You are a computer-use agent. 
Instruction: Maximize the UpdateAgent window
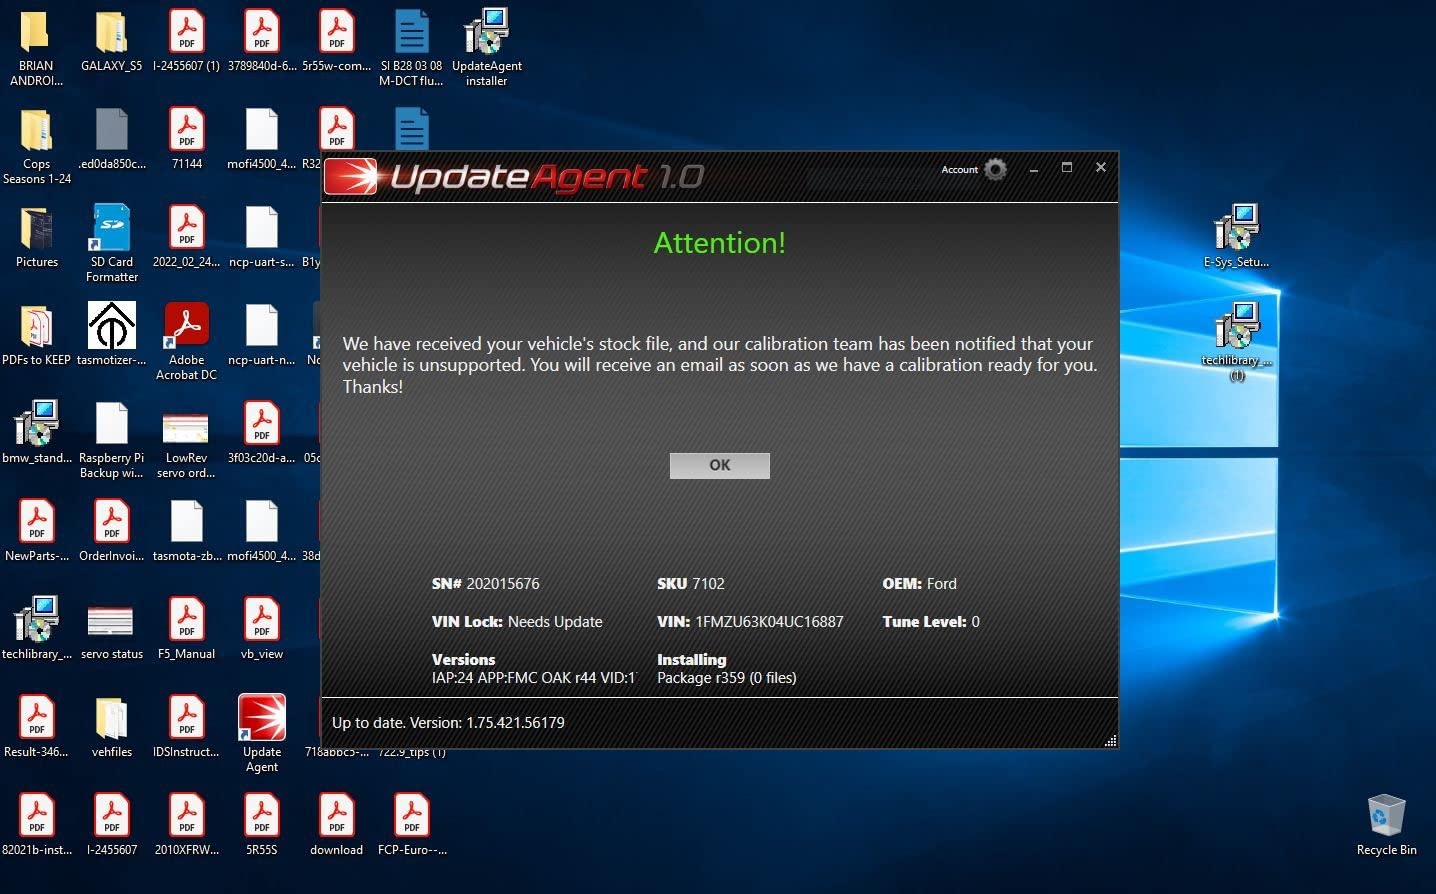(1067, 168)
